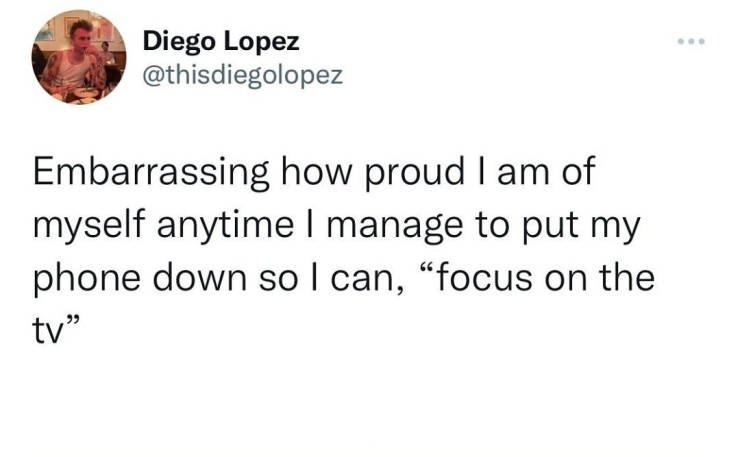Click the word "can," in the tweet

click(x=364, y=277)
